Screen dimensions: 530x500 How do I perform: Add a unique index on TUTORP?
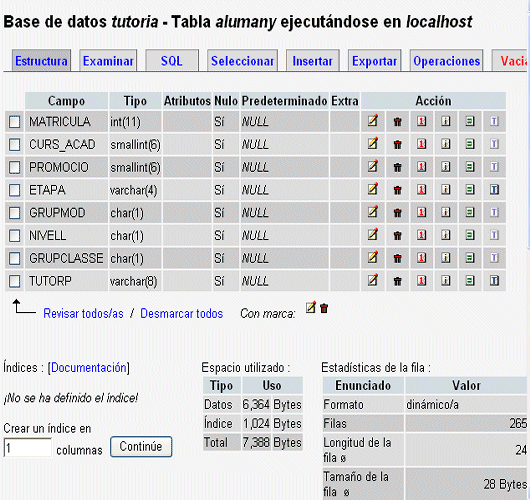(470, 281)
